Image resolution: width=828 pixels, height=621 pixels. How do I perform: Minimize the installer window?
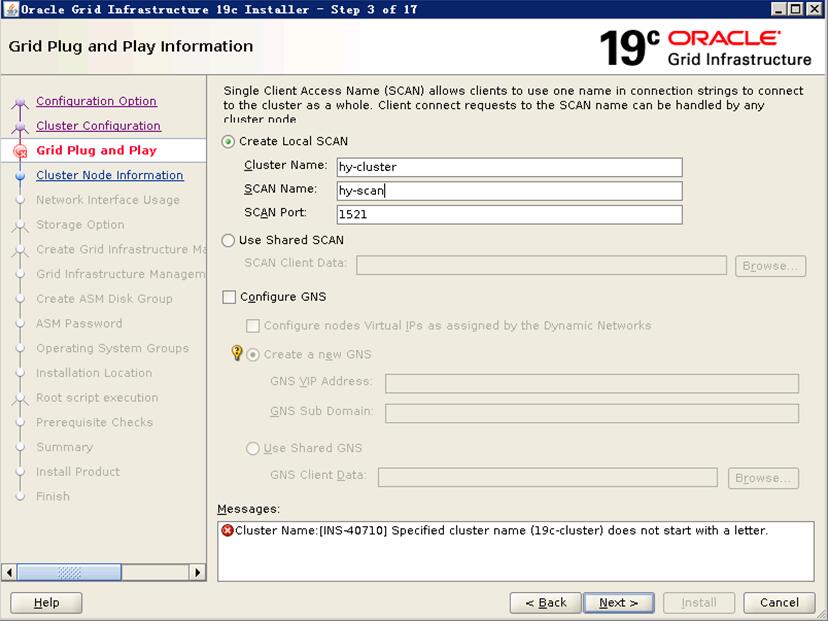(778, 9)
